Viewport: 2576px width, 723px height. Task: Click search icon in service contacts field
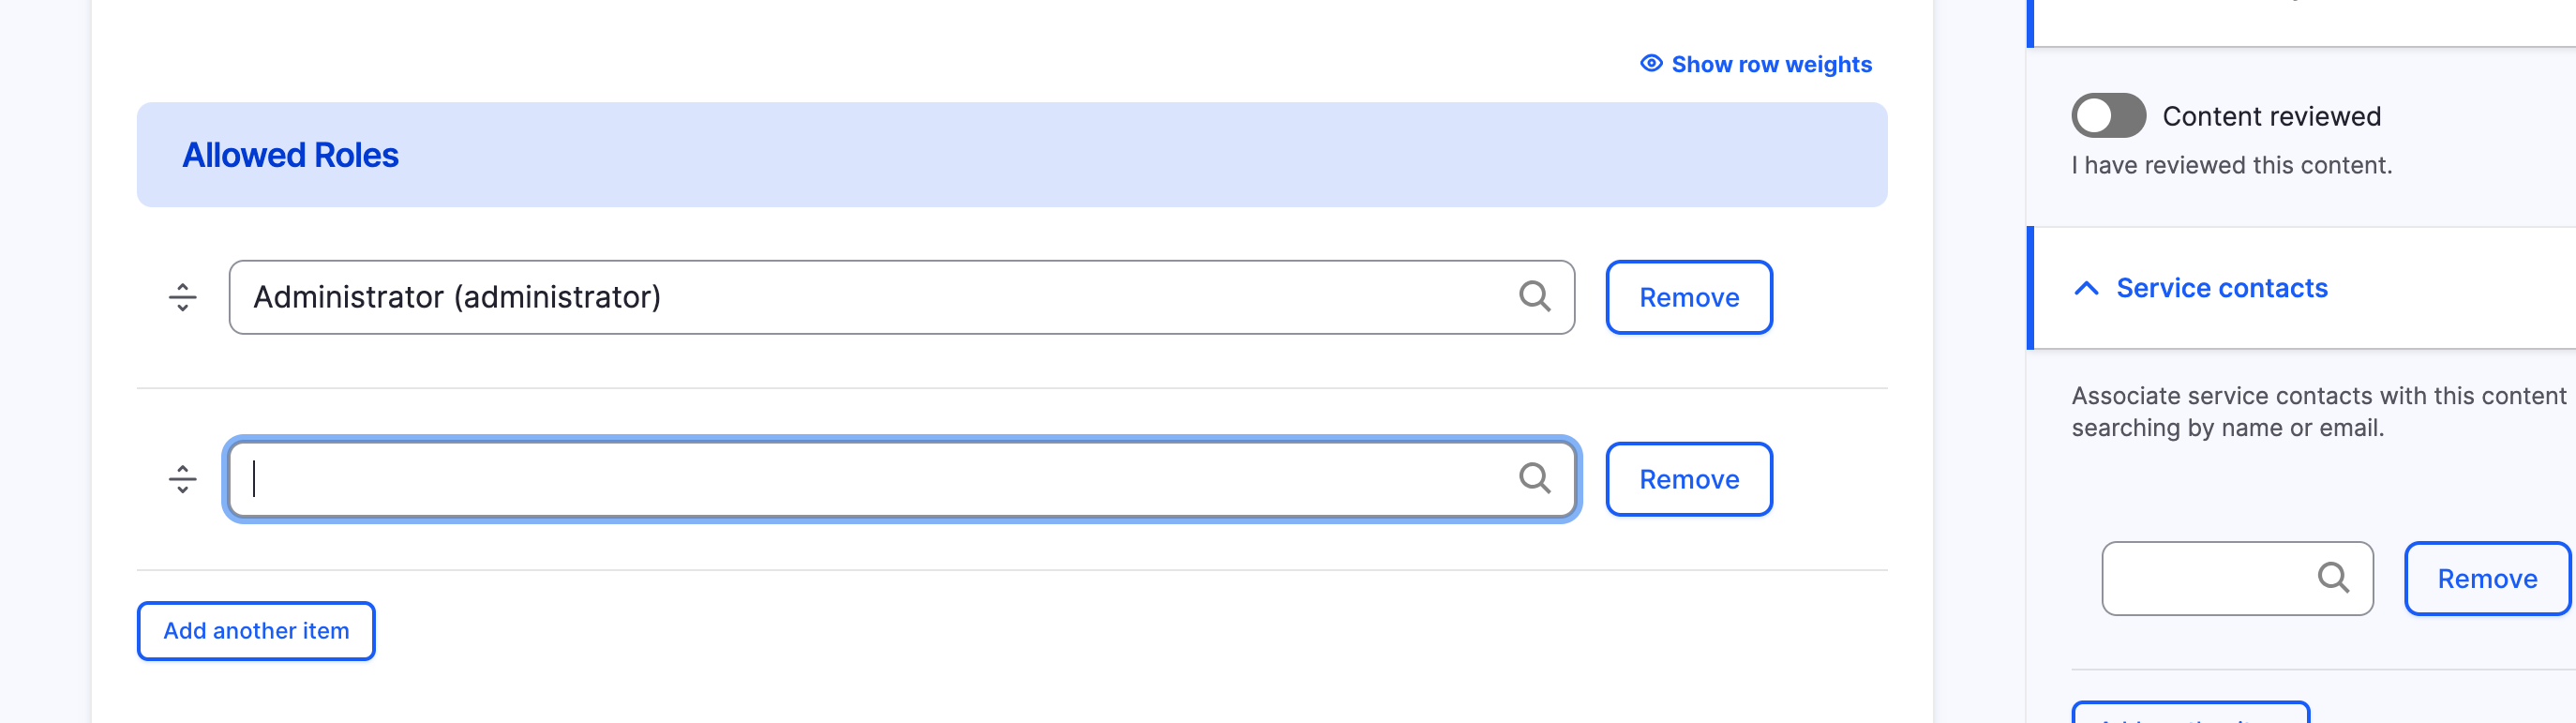(x=2333, y=578)
